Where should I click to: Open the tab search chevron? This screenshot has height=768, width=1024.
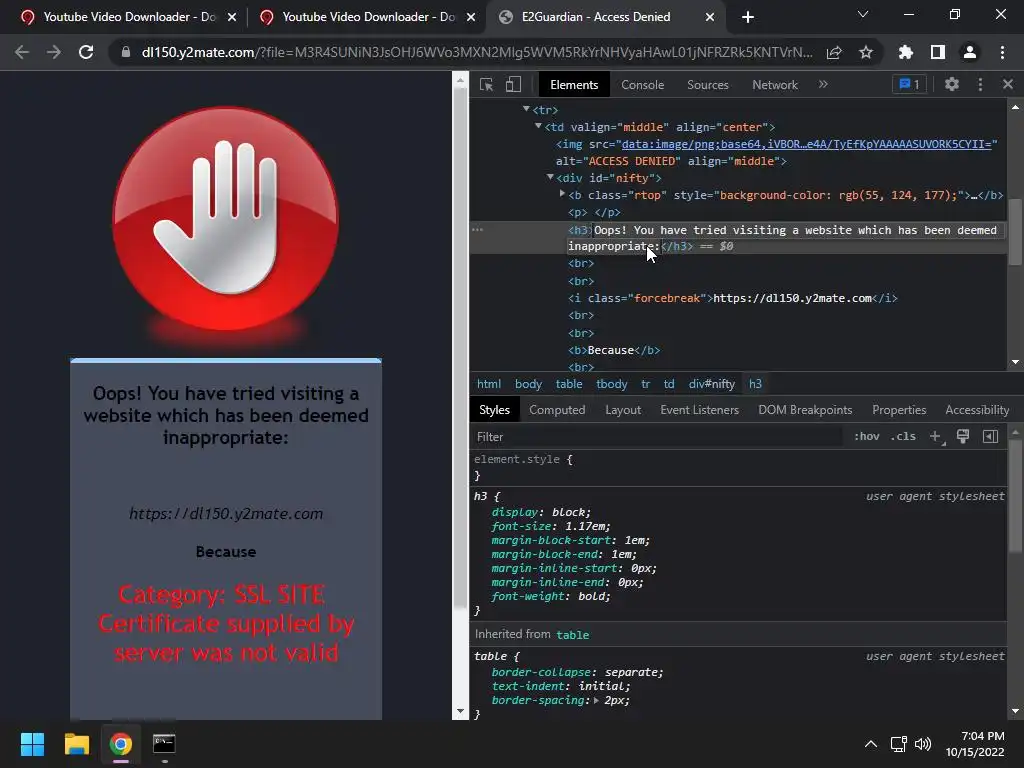pos(863,14)
